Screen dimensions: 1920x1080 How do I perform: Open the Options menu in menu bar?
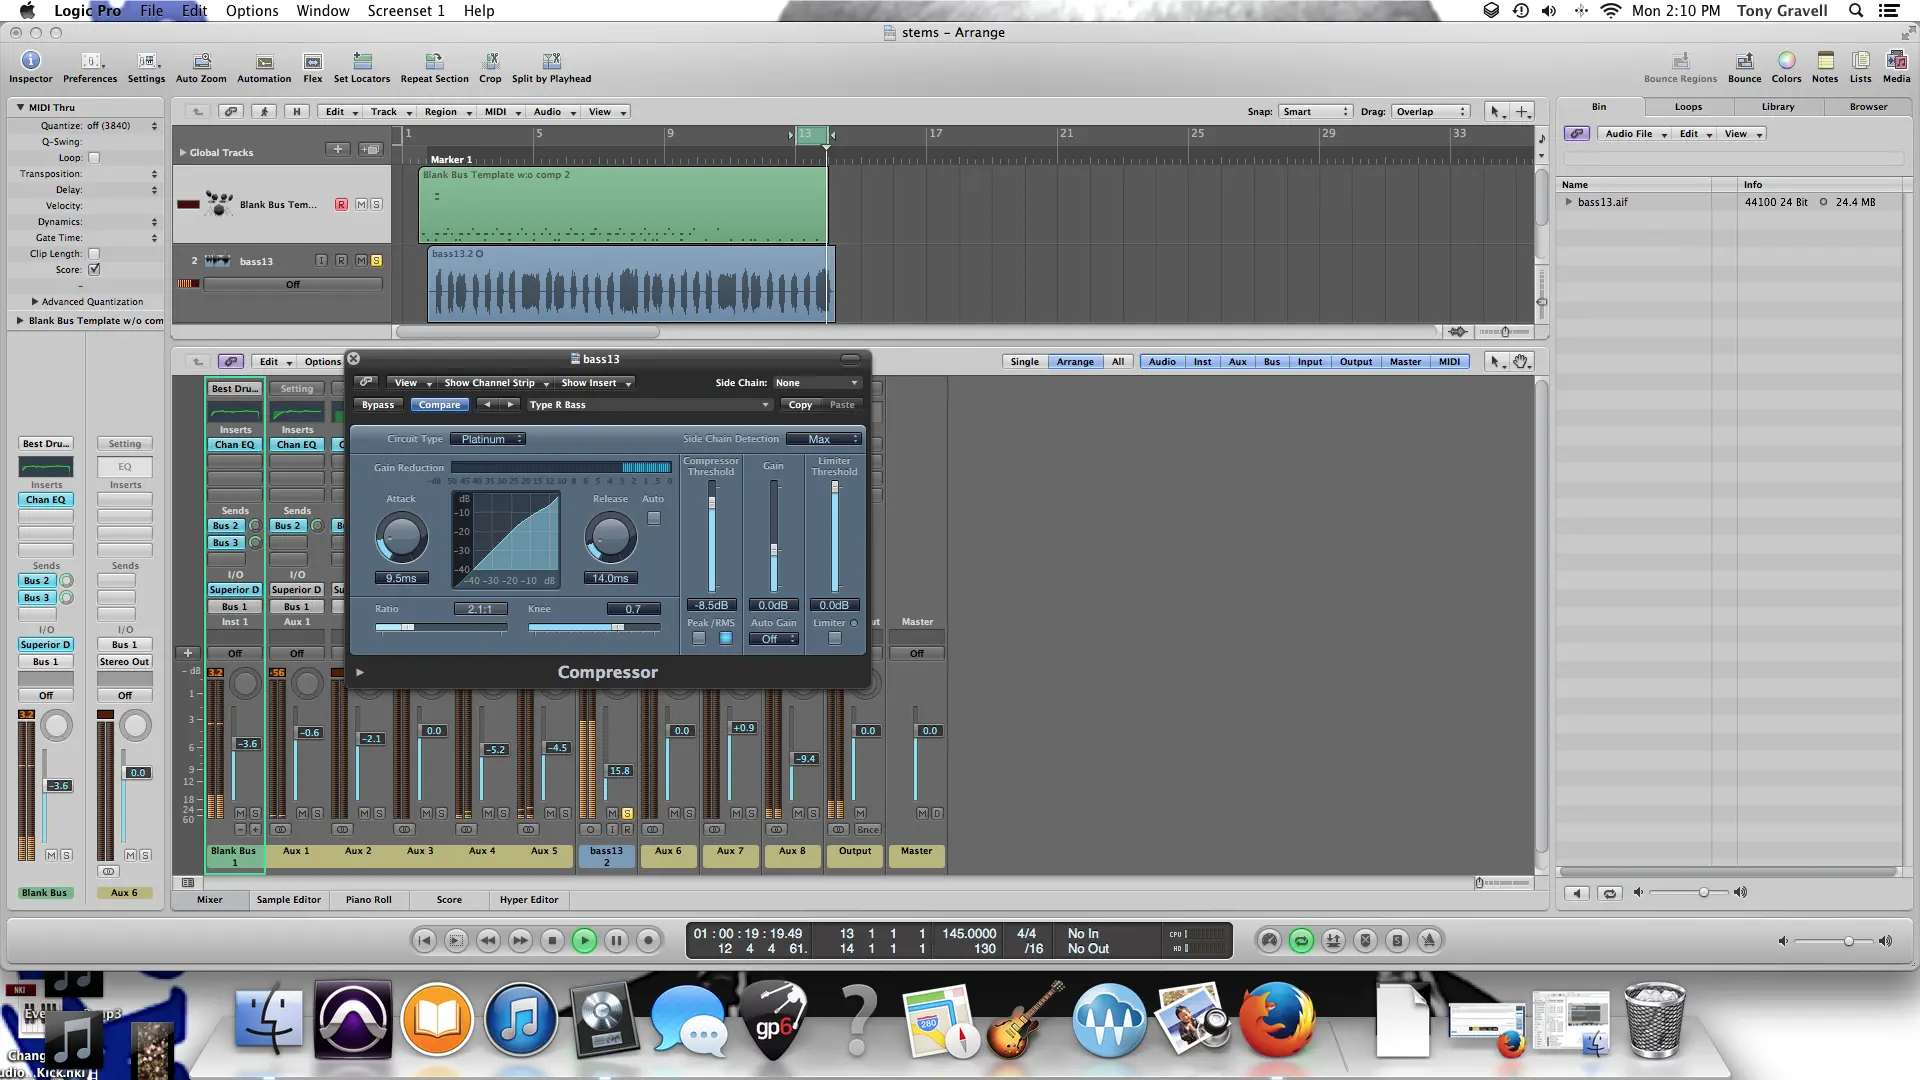(x=252, y=11)
